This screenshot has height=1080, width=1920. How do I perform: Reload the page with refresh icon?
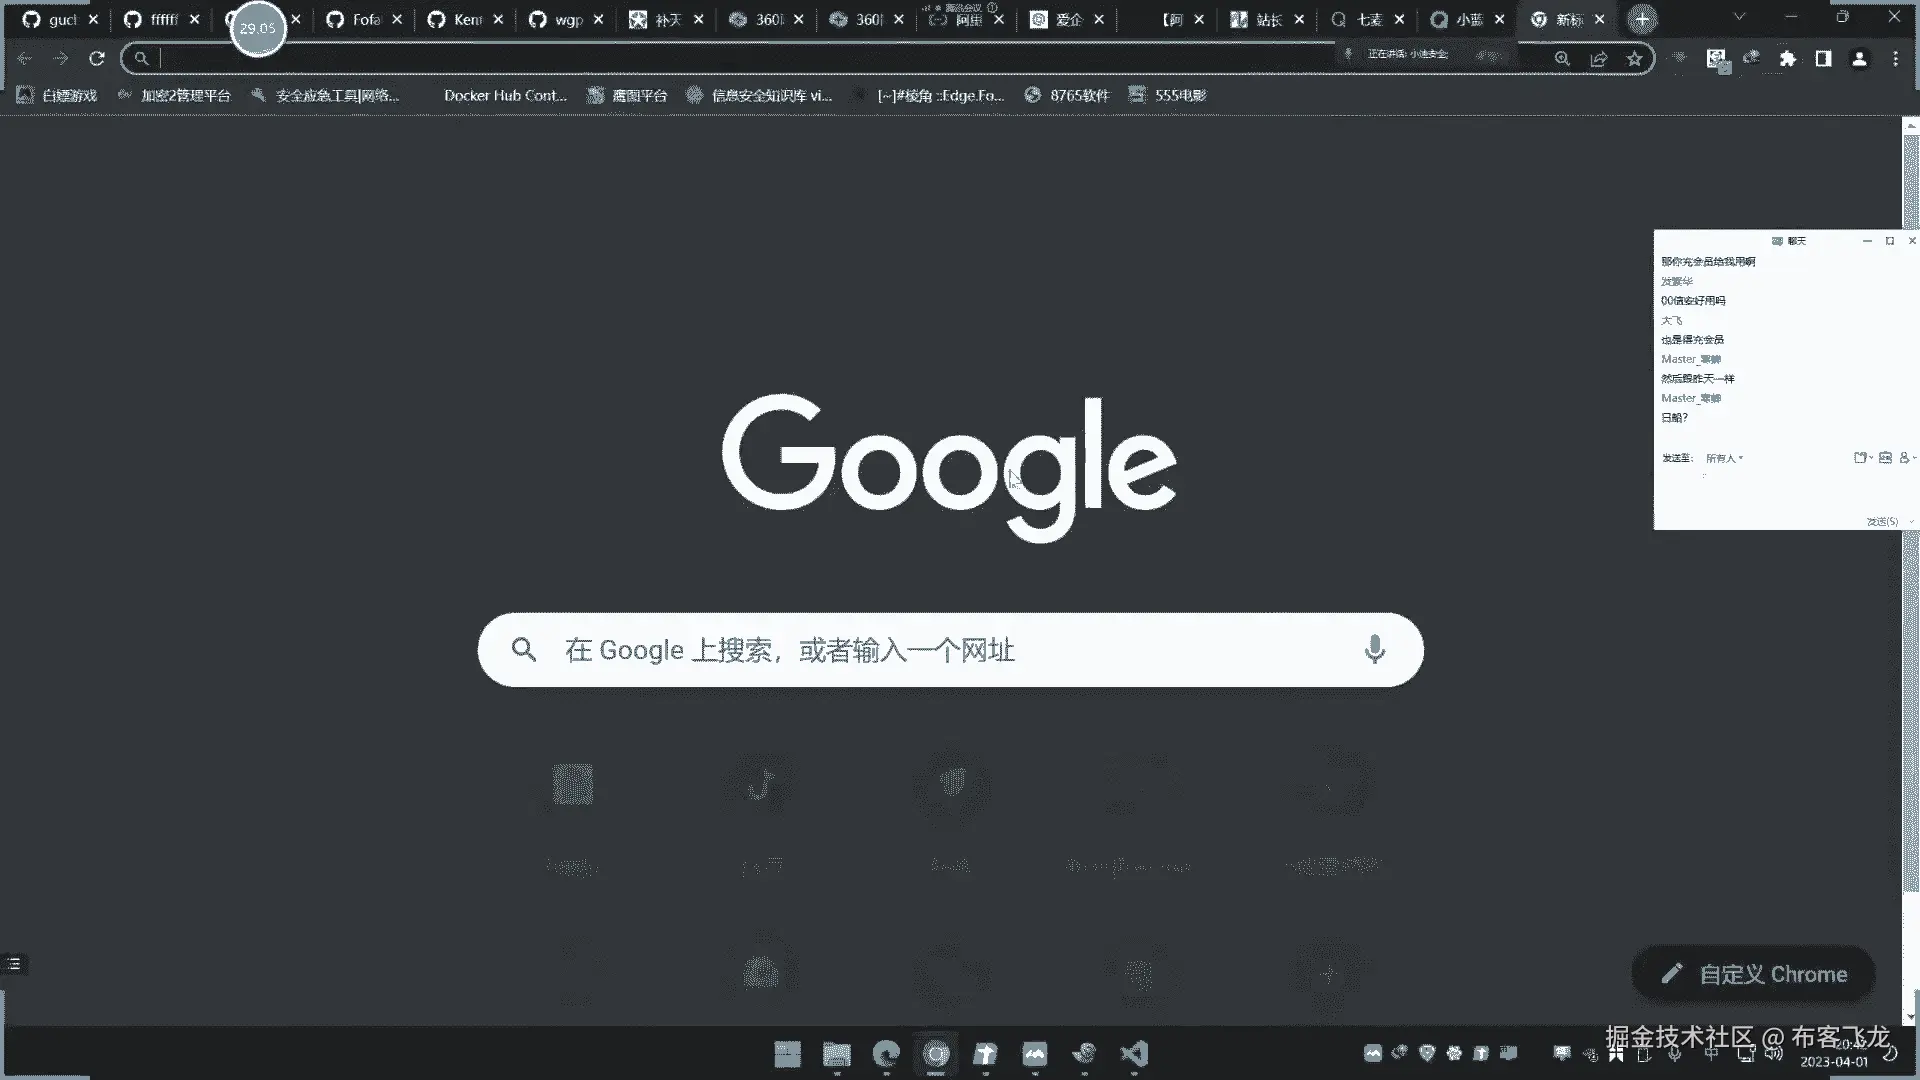pos(97,59)
